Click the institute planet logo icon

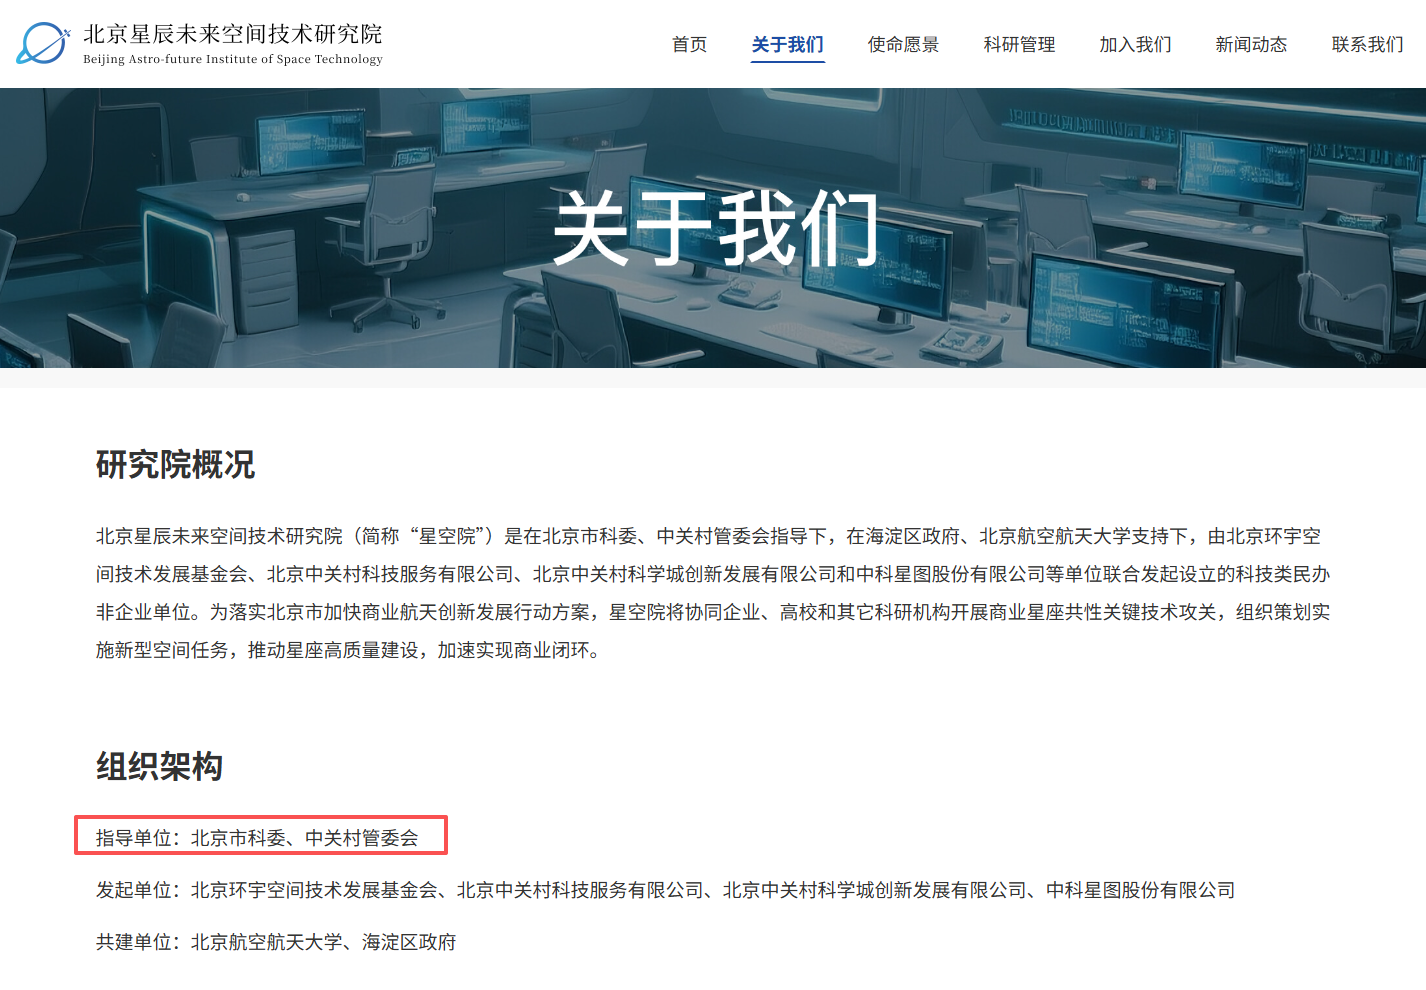[43, 43]
